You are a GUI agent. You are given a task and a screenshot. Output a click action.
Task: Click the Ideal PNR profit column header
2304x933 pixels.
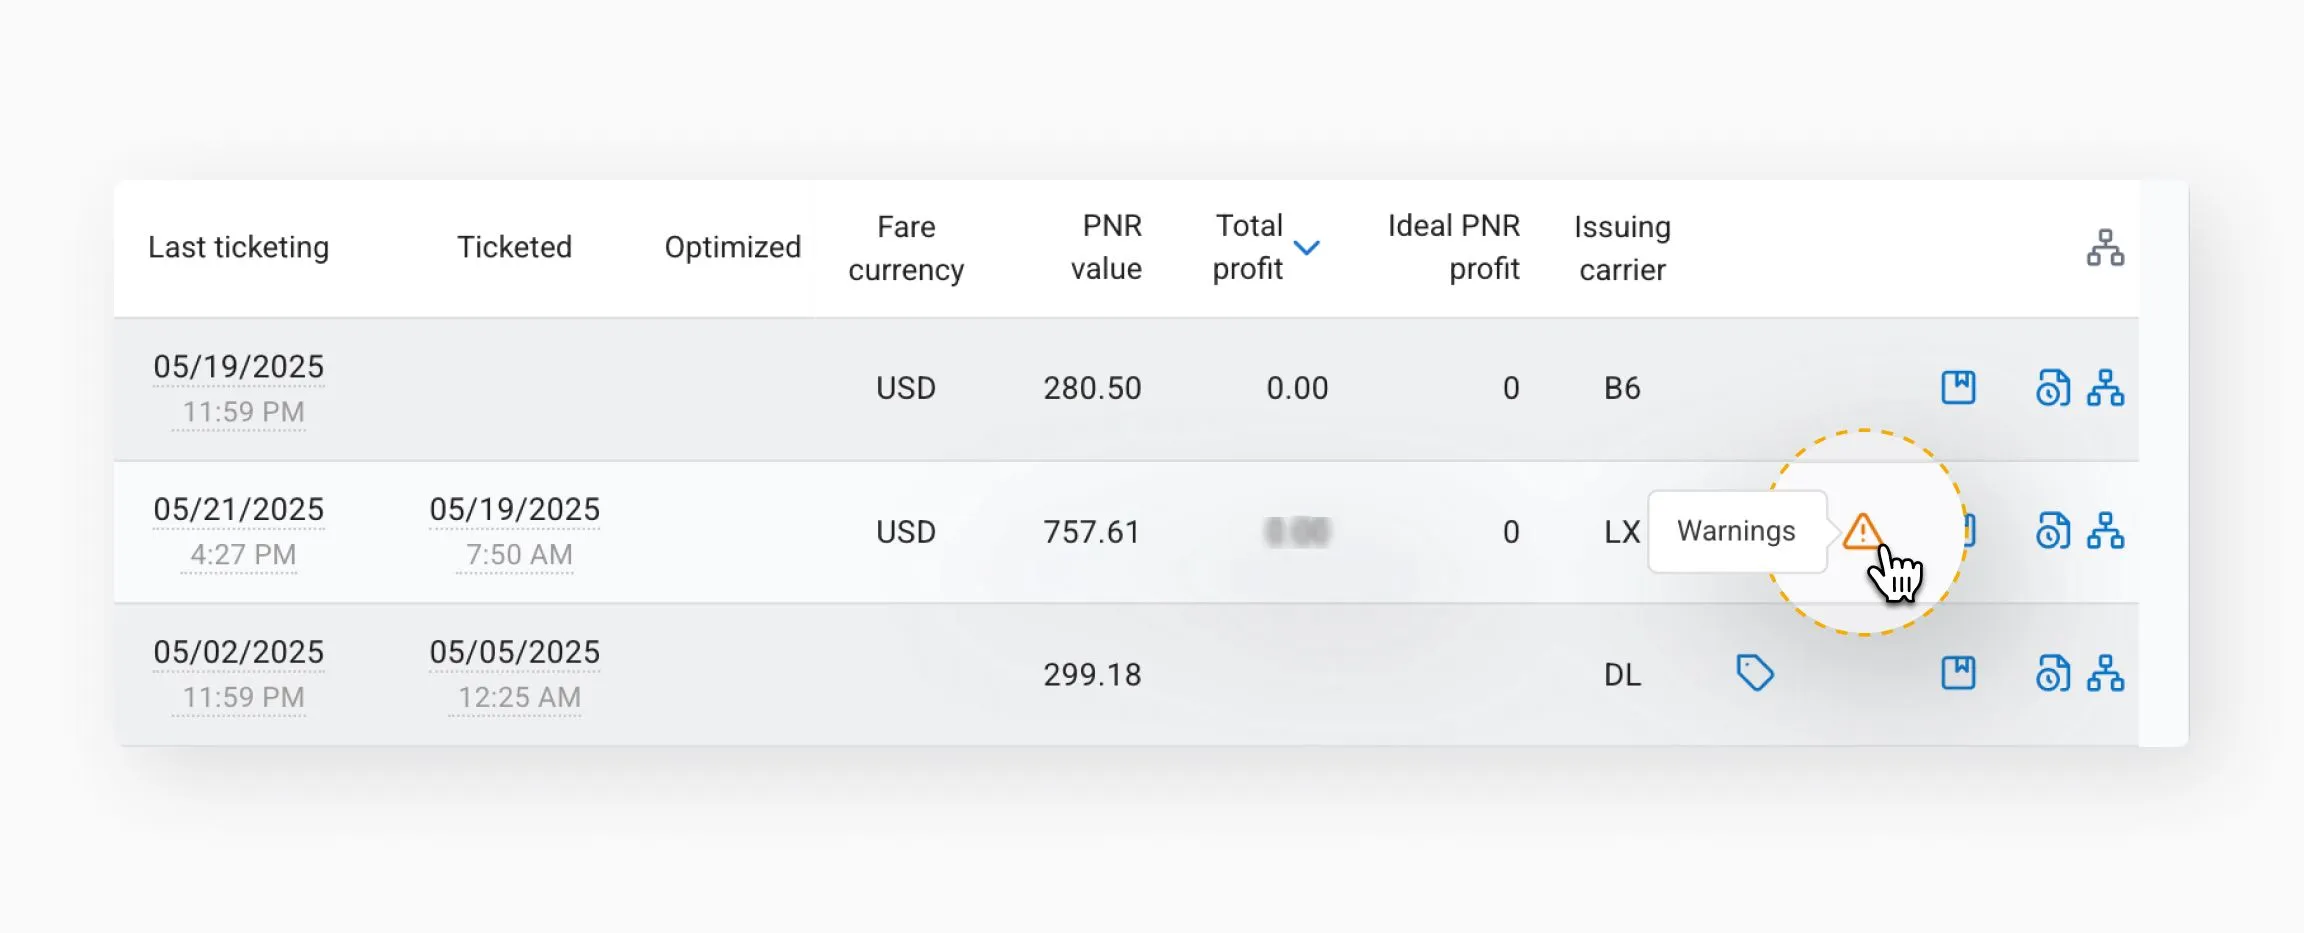click(x=1453, y=247)
